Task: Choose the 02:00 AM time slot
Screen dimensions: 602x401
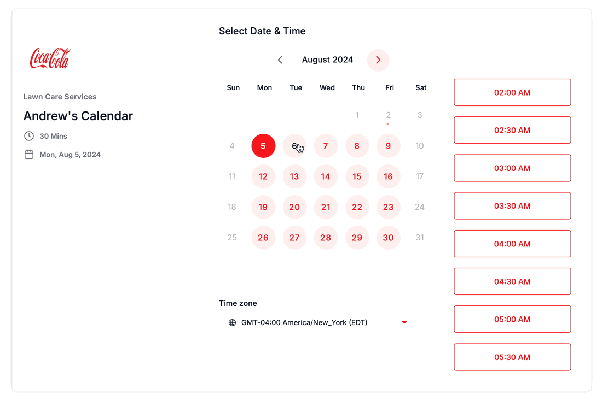Action: [512, 92]
